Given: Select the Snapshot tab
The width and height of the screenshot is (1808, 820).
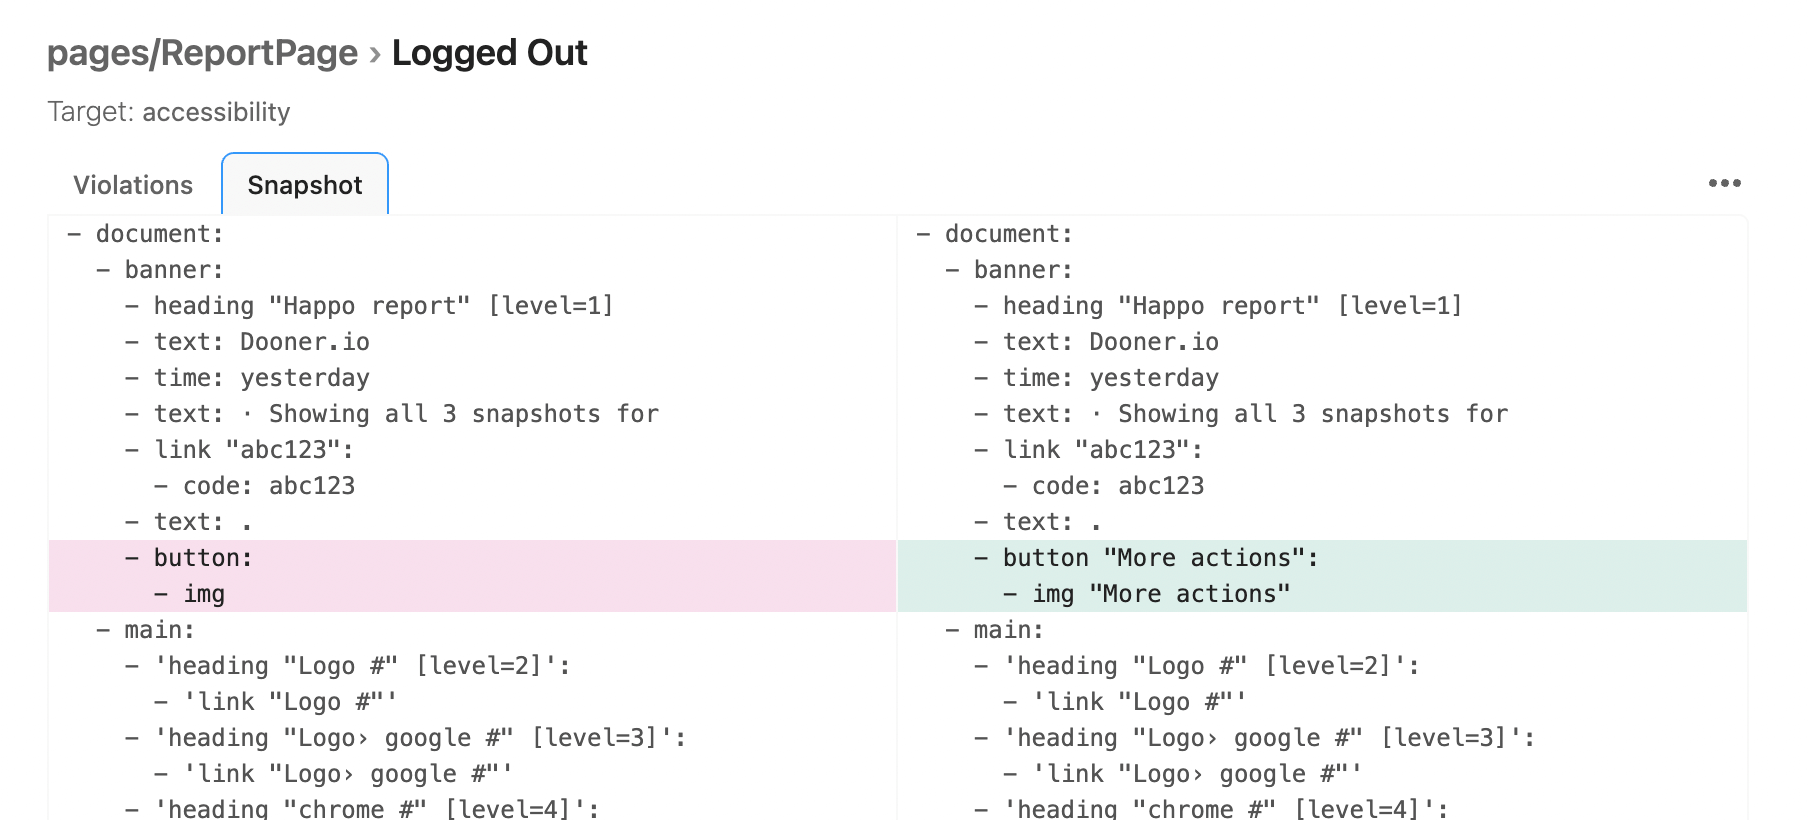Looking at the screenshot, I should pos(305,185).
